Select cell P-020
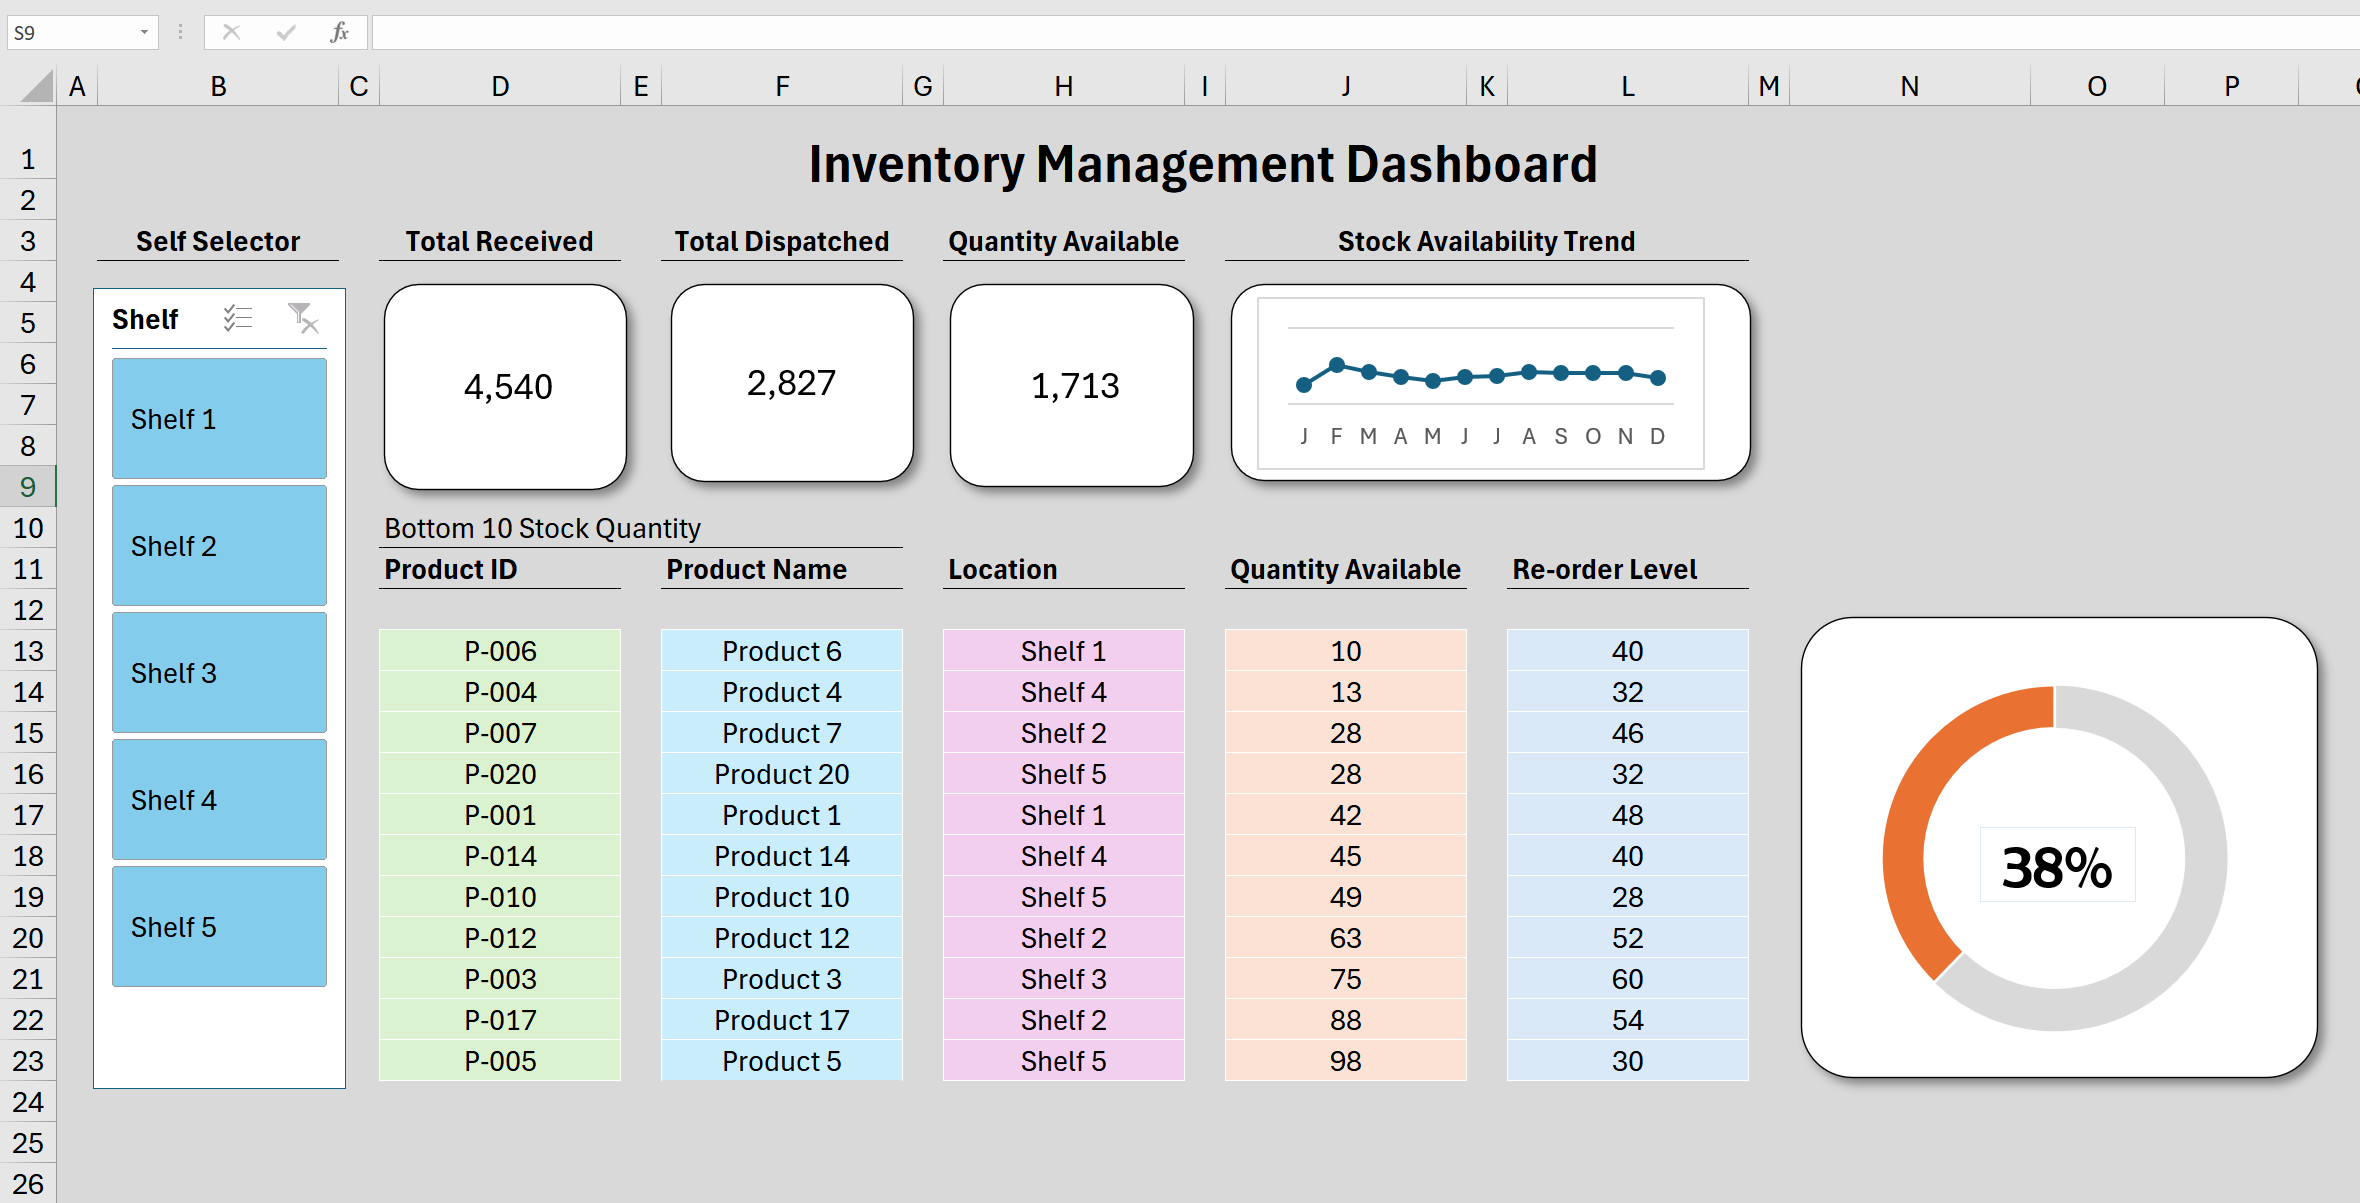Viewport: 2360px width, 1203px height. 500,774
